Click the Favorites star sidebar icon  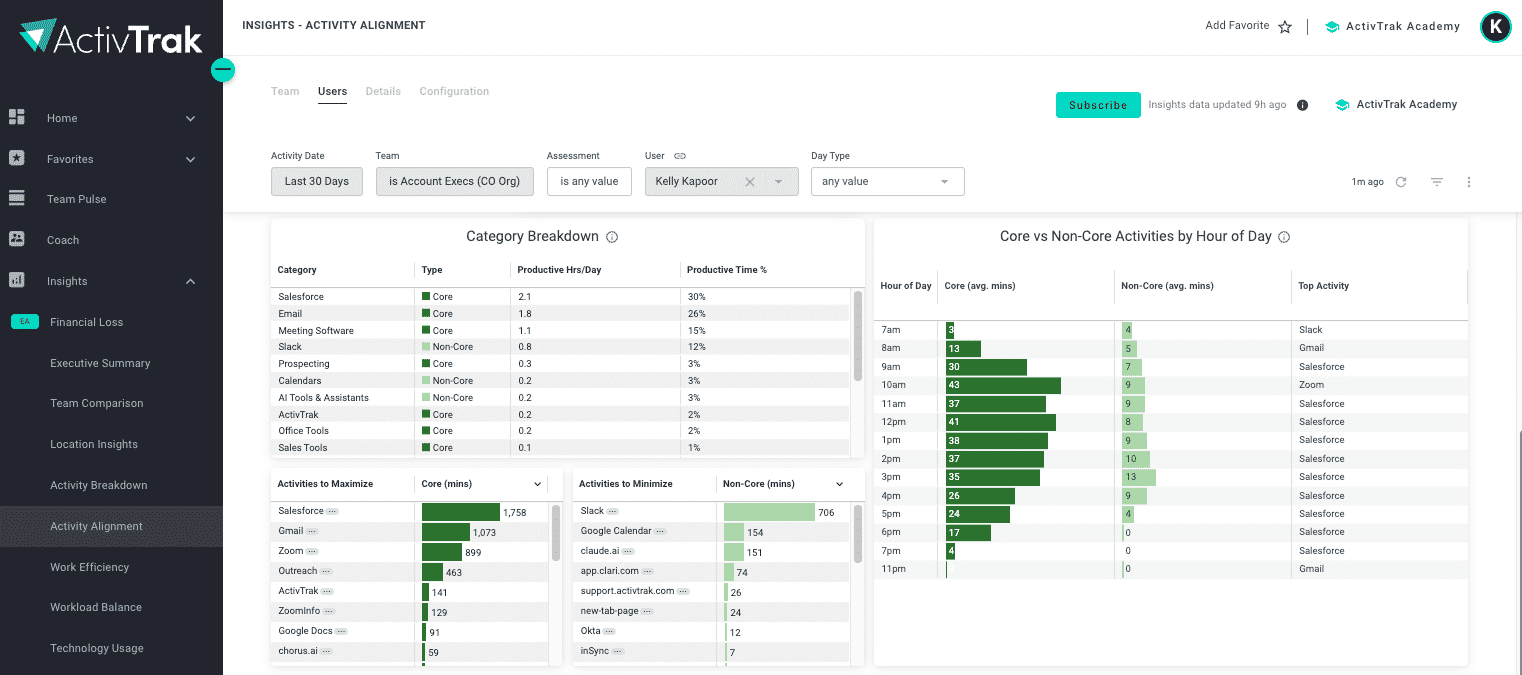click(17, 158)
